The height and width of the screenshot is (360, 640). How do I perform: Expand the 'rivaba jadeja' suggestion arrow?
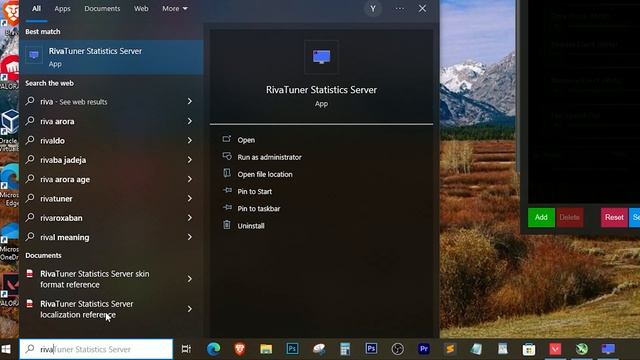190,160
